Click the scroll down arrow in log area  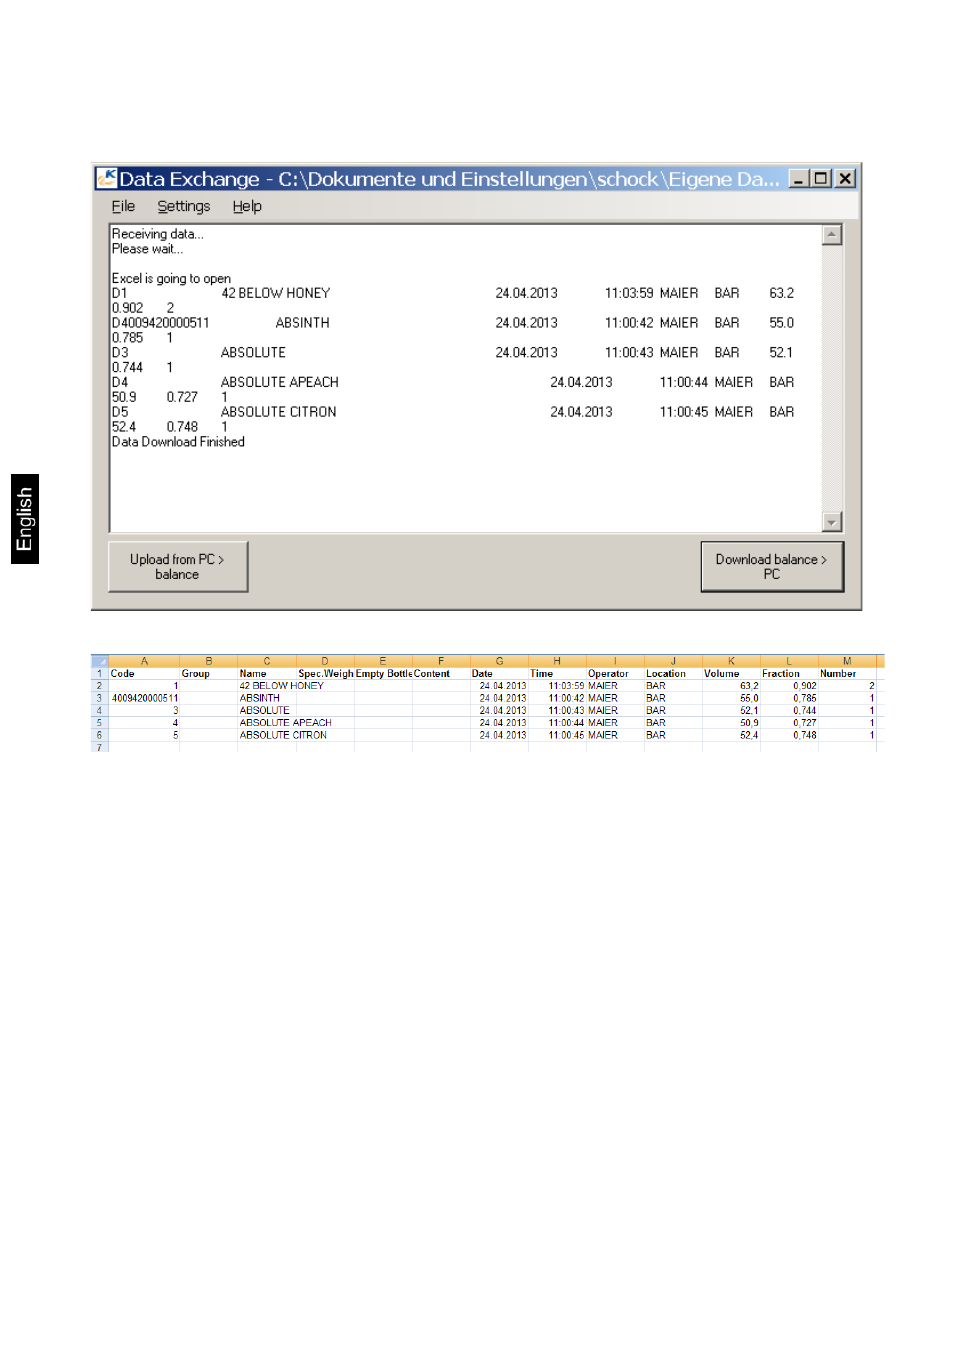831,522
